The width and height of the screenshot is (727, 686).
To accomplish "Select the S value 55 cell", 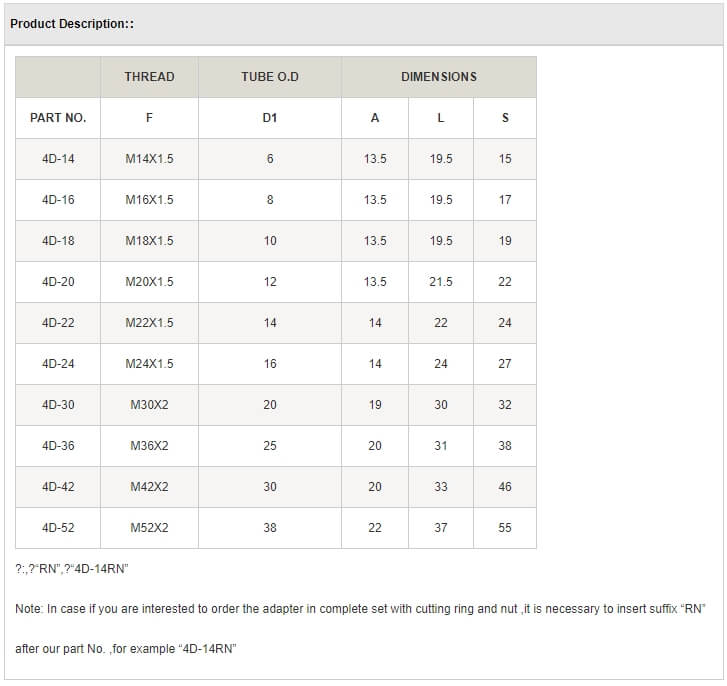I will (x=505, y=528).
